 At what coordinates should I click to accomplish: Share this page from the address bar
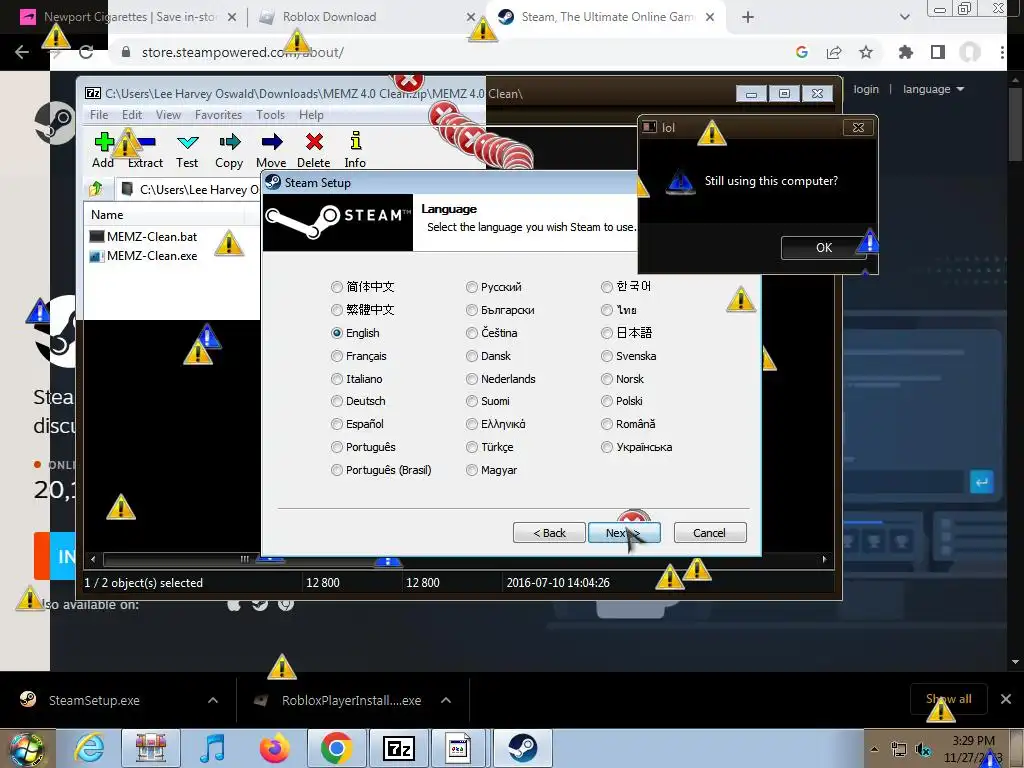(834, 52)
